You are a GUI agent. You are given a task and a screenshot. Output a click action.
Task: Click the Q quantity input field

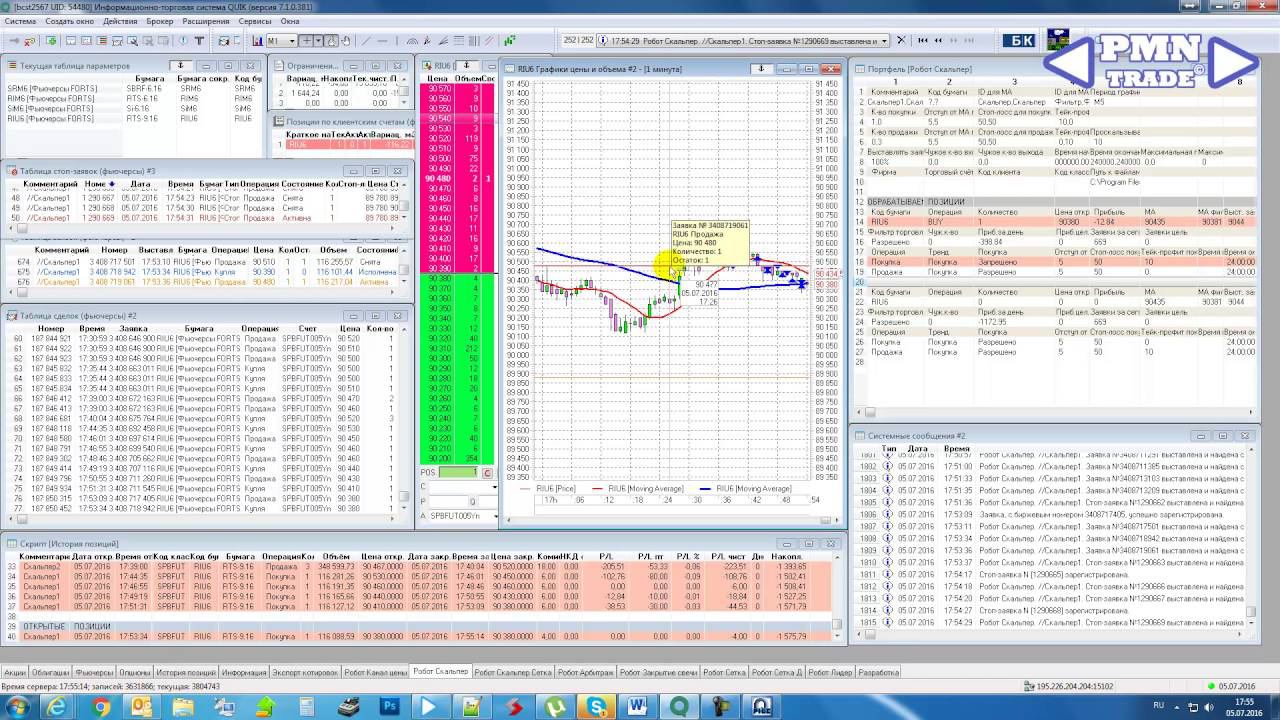point(486,502)
